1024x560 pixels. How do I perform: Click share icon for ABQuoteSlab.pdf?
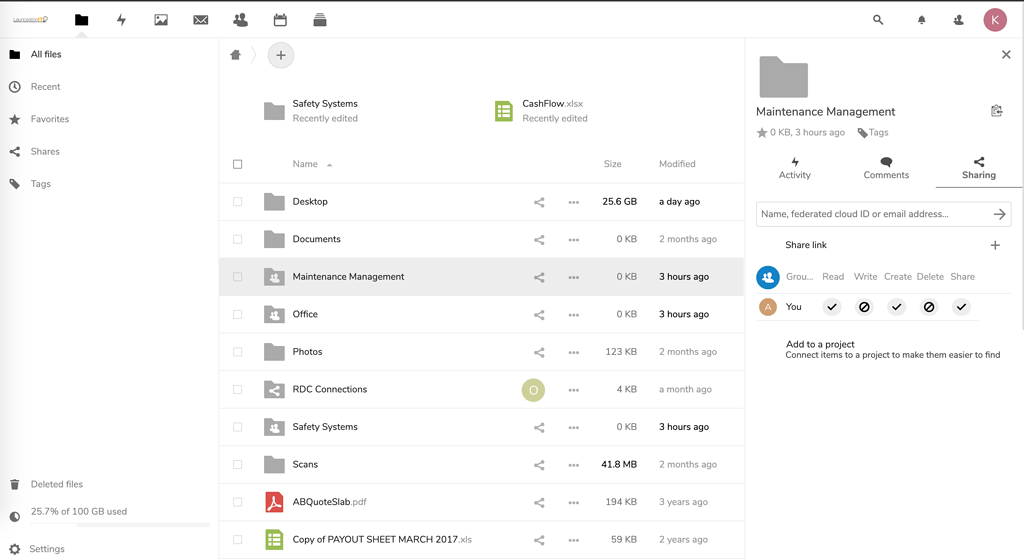pyautogui.click(x=539, y=503)
